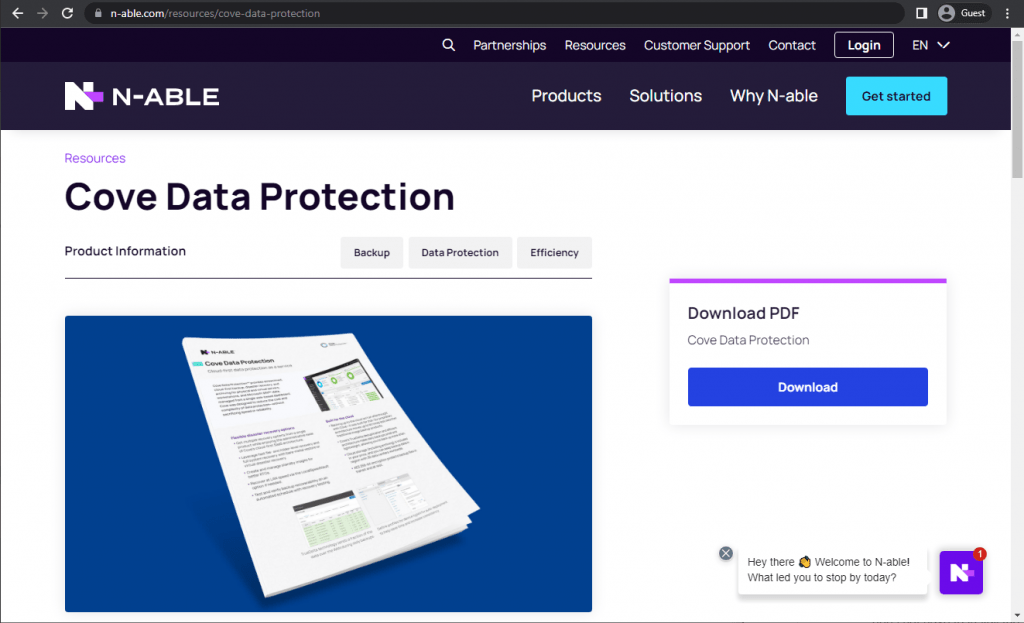Viewport: 1024px width, 623px height.
Task: Open the site search magnifier
Action: 448,45
